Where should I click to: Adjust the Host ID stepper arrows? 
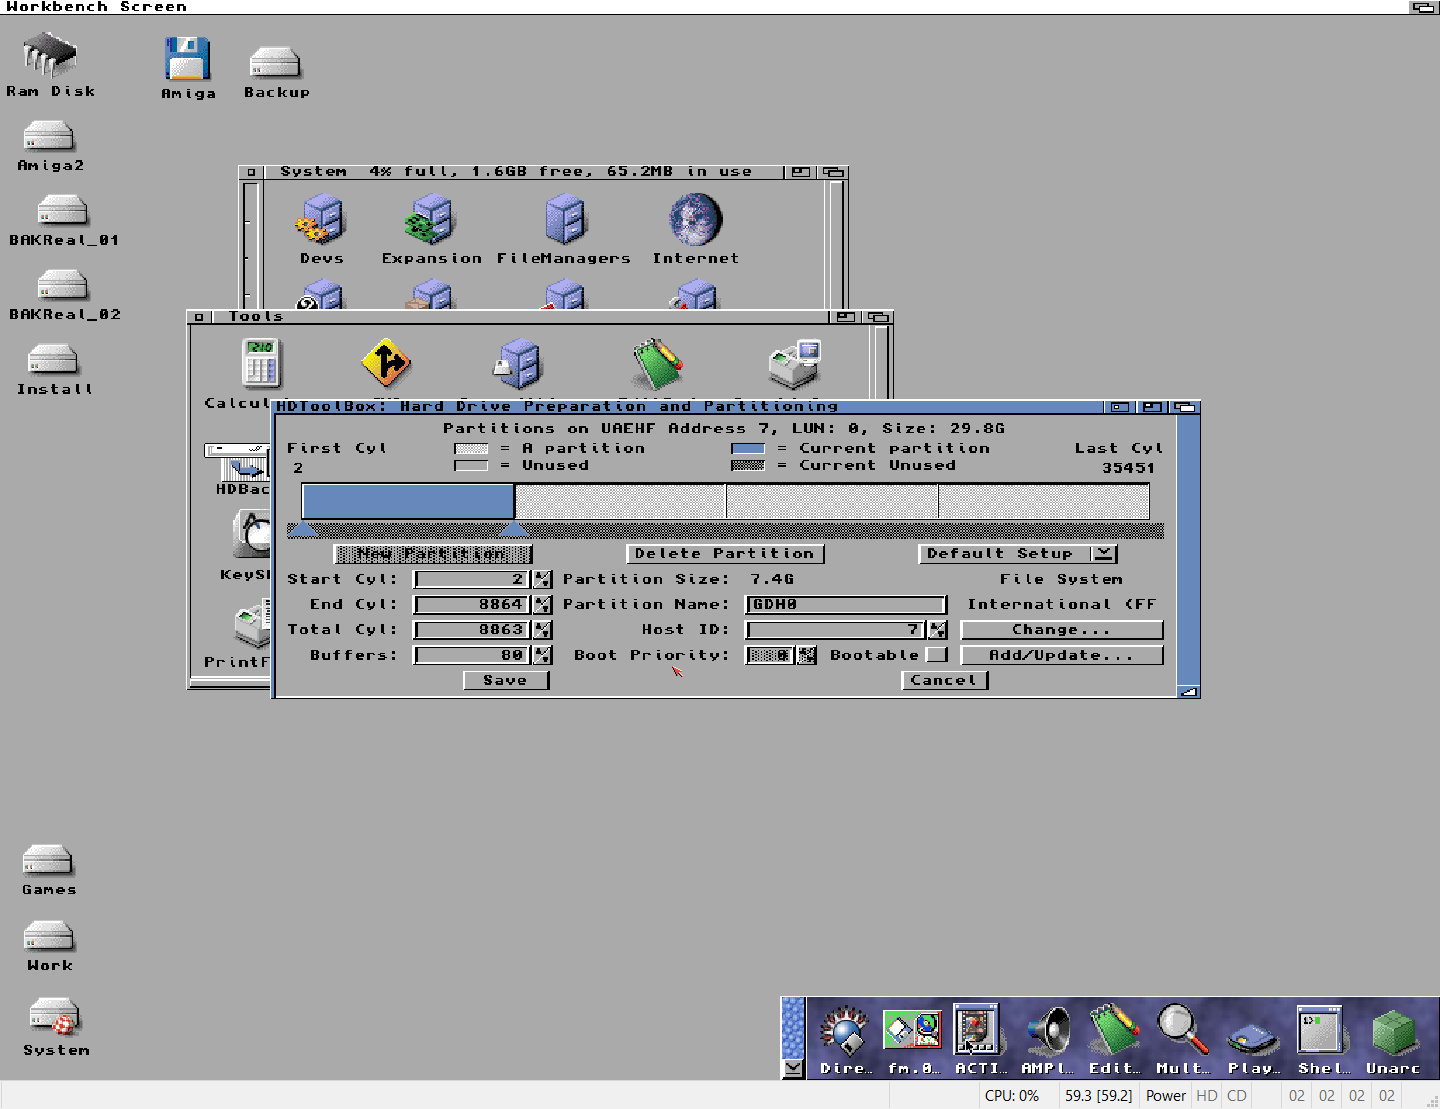click(937, 630)
